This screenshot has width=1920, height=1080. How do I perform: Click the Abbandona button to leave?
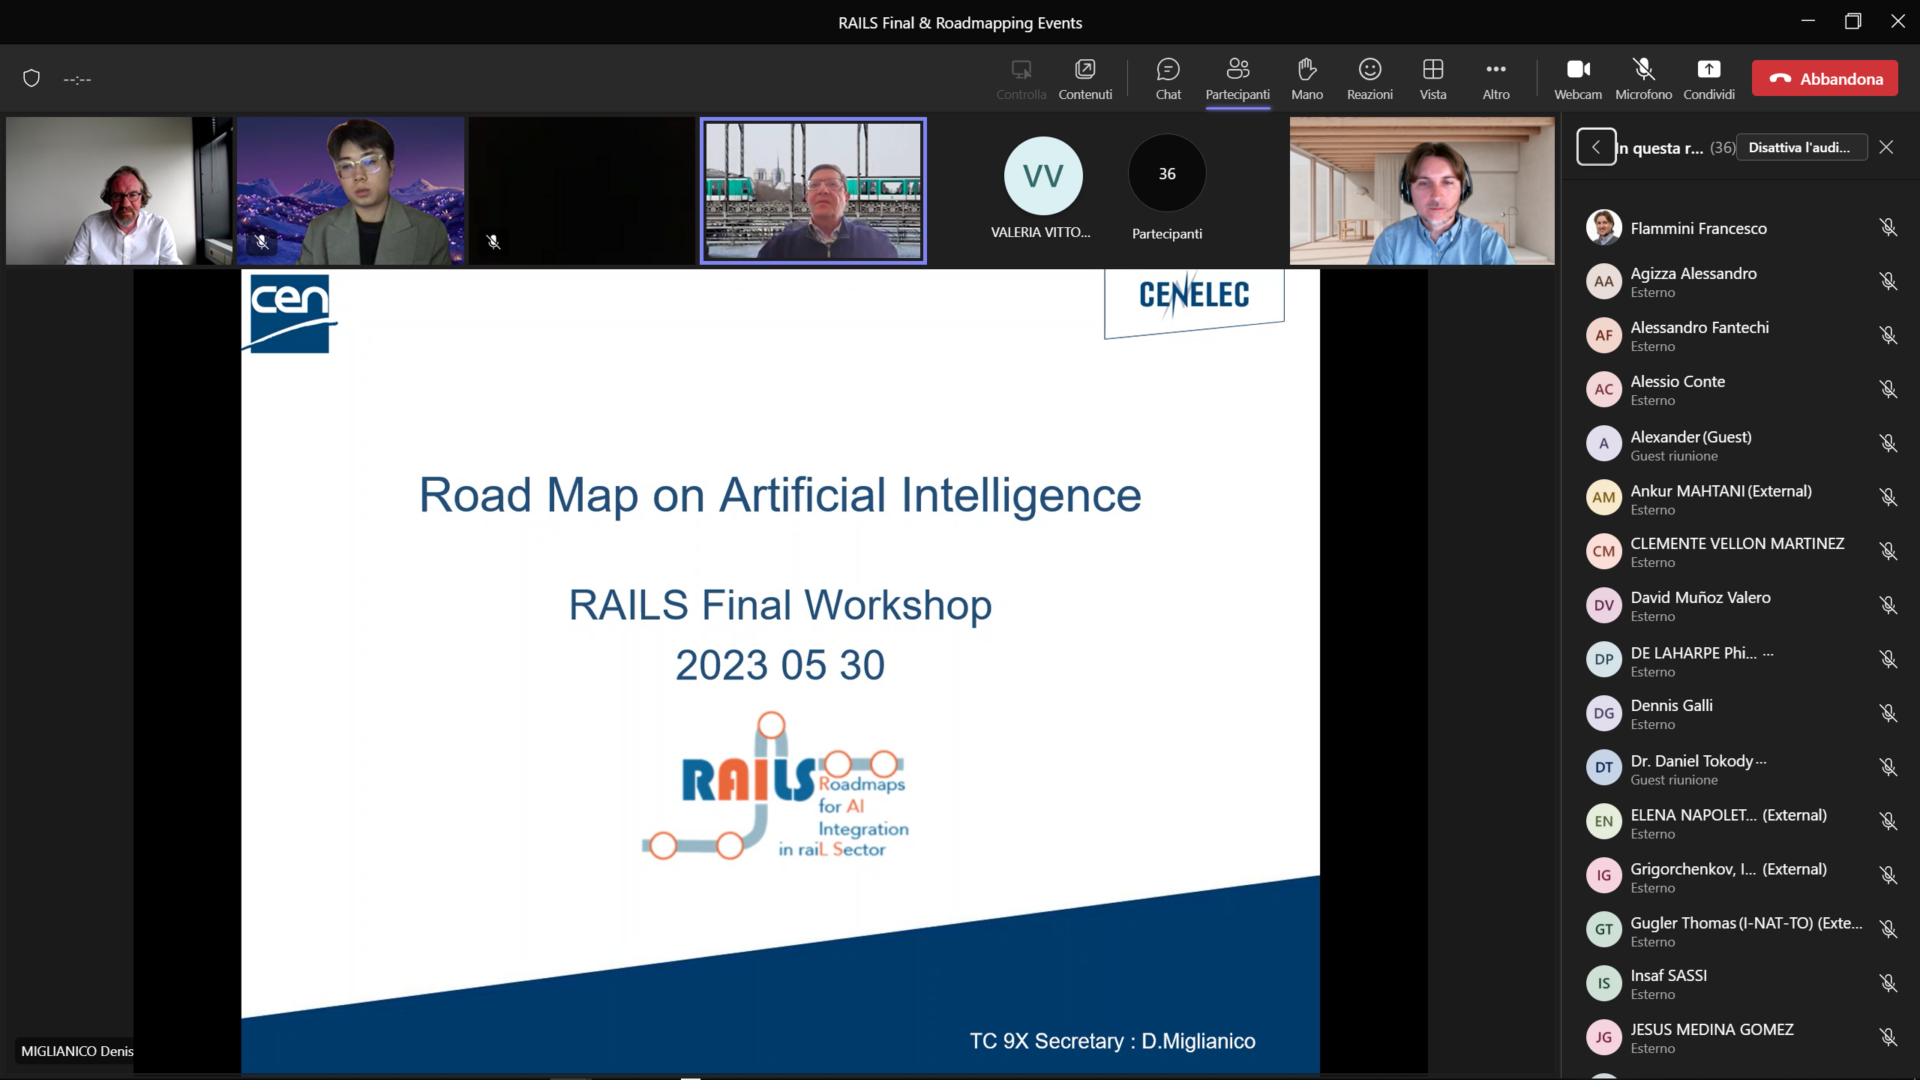coord(1824,78)
